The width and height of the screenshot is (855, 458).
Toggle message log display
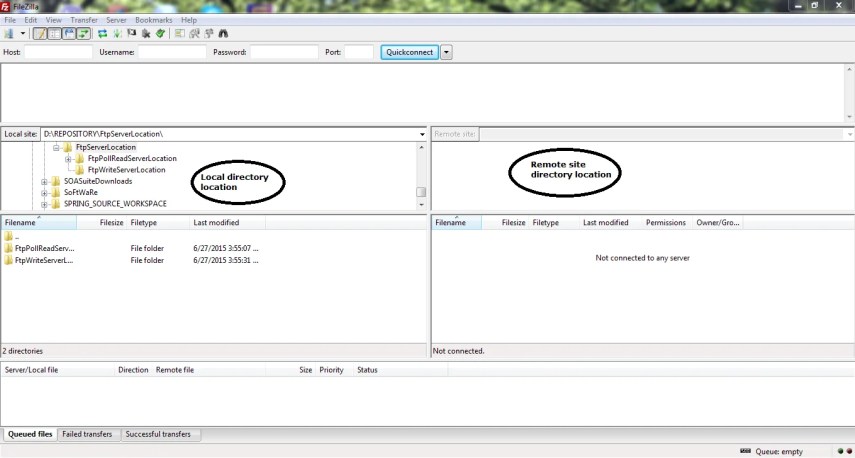pyautogui.click(x=40, y=34)
